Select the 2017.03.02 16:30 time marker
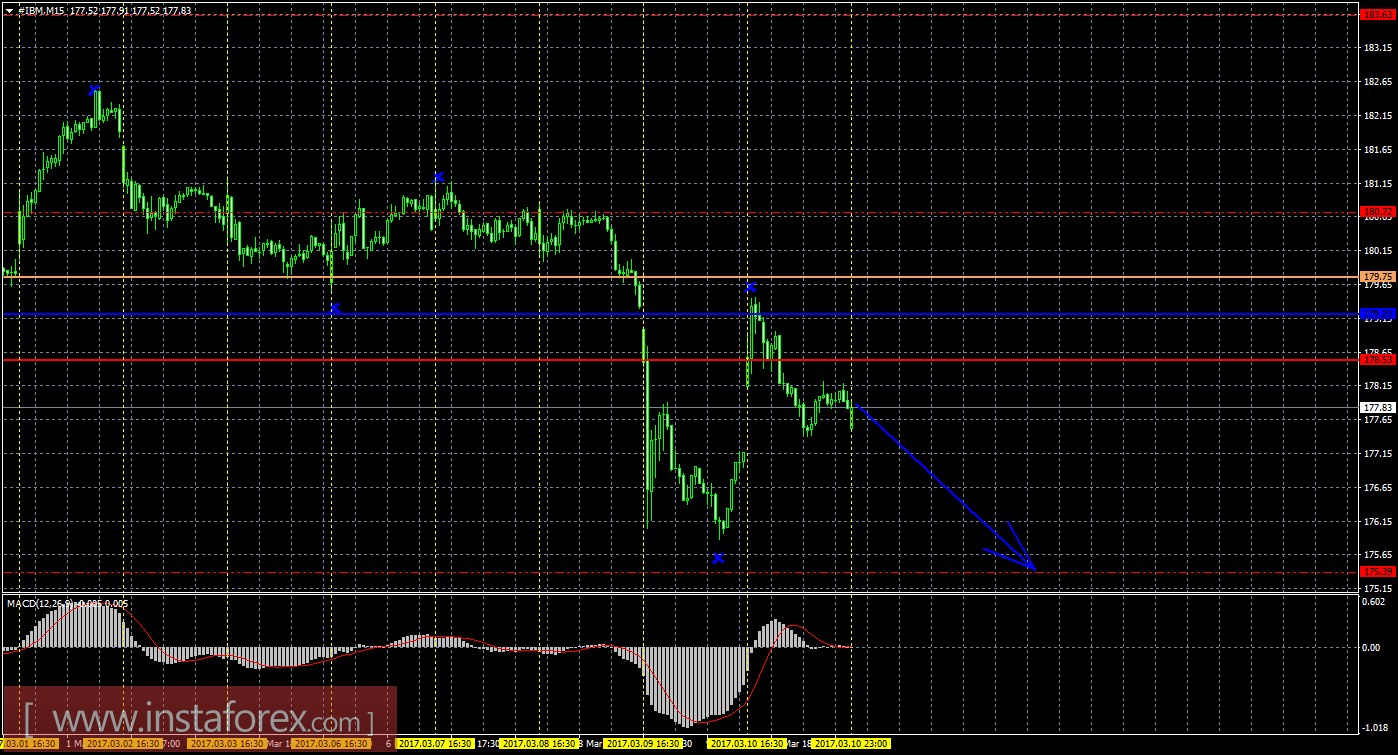 (x=122, y=744)
